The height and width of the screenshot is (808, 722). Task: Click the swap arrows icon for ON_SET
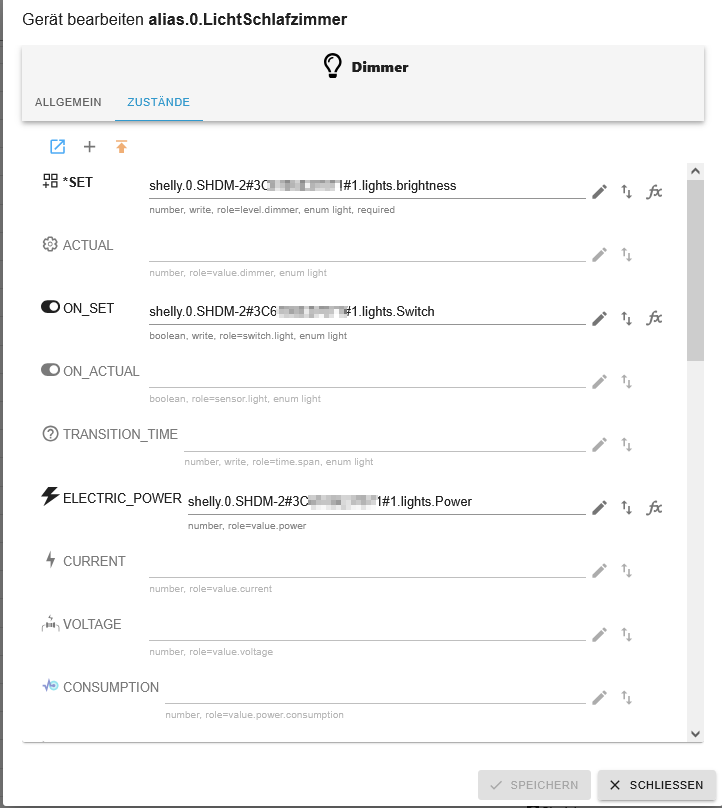pyautogui.click(x=627, y=318)
